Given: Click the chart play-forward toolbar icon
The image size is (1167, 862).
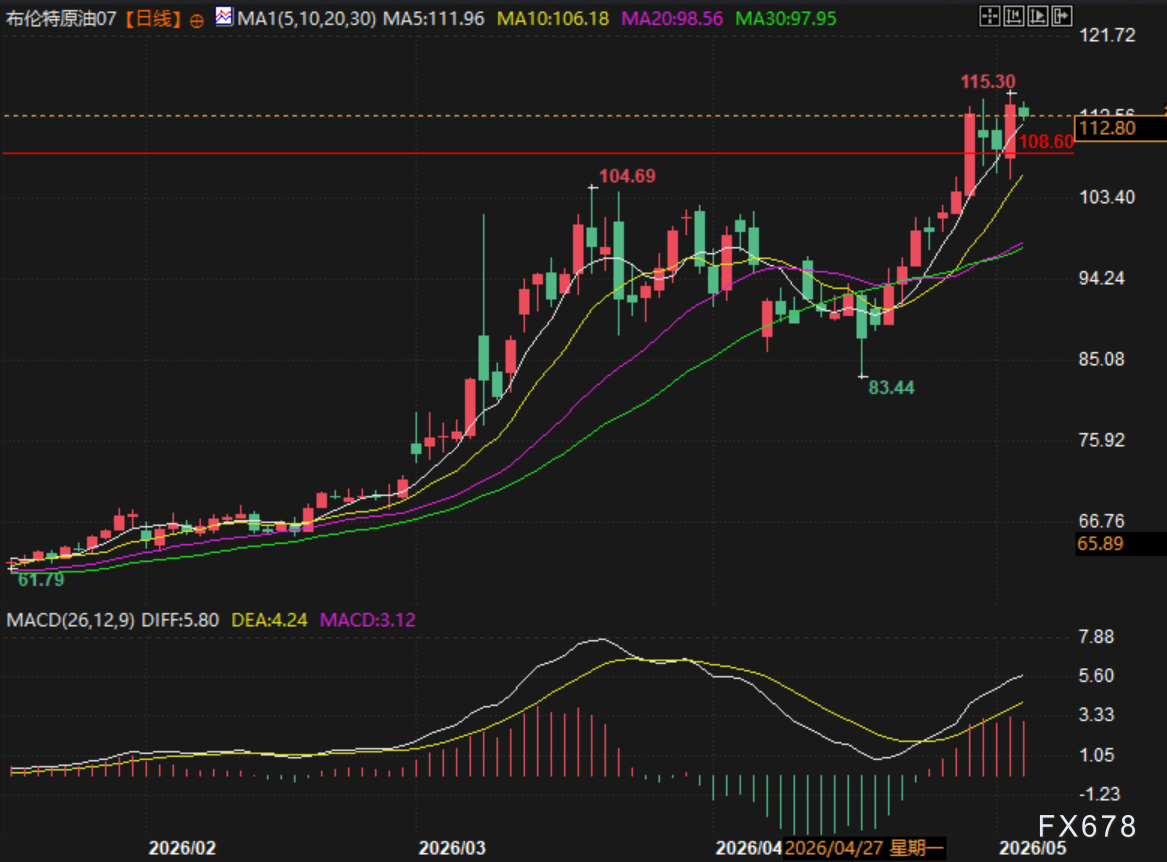Looking at the screenshot, I should tap(1037, 16).
